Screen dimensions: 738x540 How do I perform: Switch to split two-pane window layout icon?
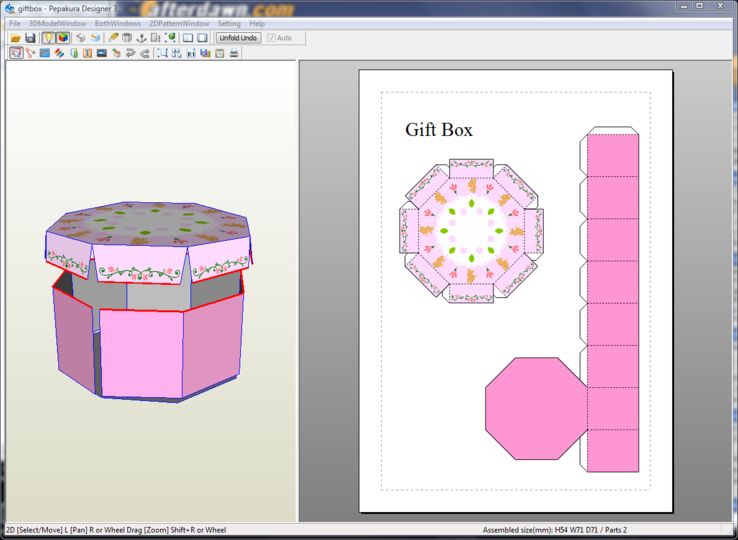point(188,38)
